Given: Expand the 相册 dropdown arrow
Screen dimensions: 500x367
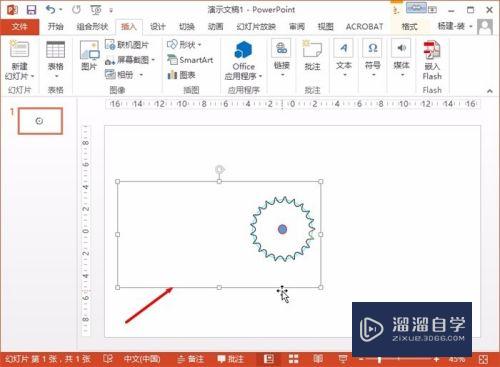Looking at the screenshot, I should 141,75.
